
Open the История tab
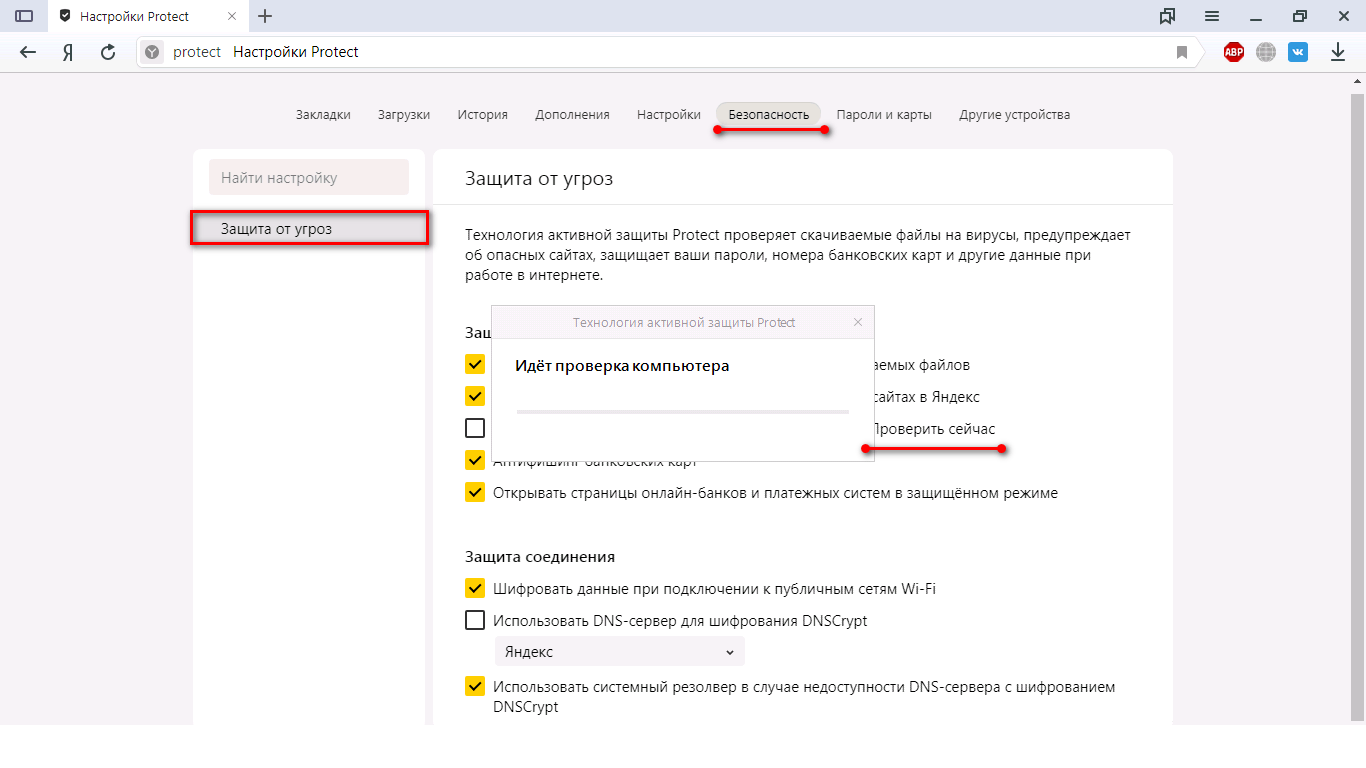point(483,114)
